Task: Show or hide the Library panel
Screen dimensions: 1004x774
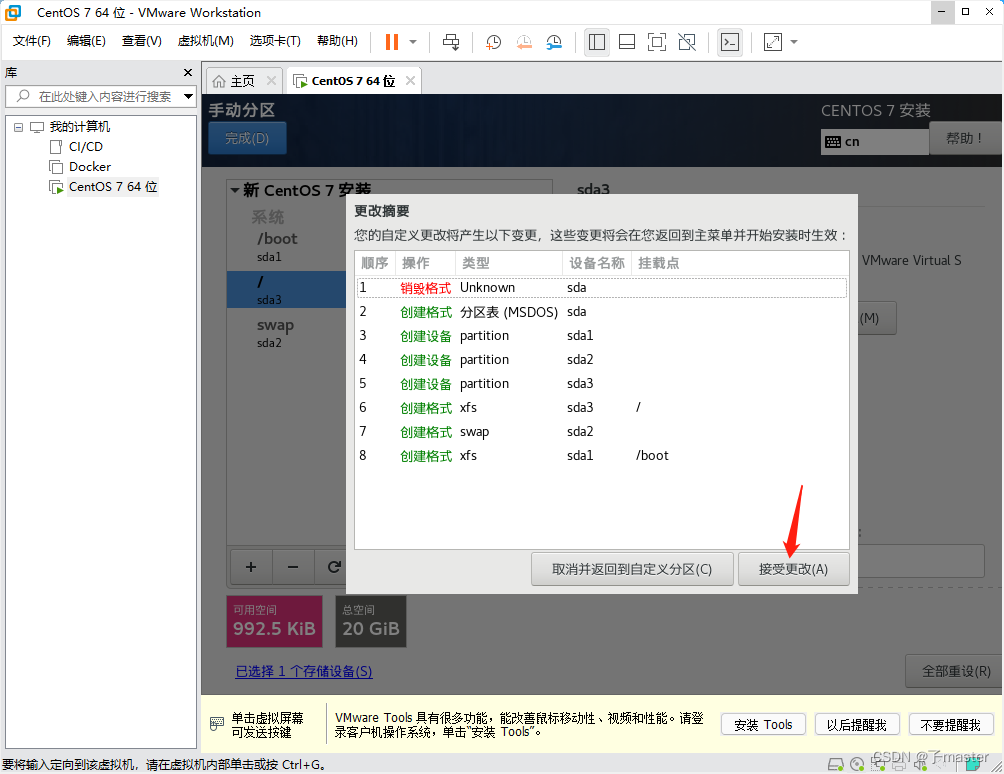Action: (596, 42)
